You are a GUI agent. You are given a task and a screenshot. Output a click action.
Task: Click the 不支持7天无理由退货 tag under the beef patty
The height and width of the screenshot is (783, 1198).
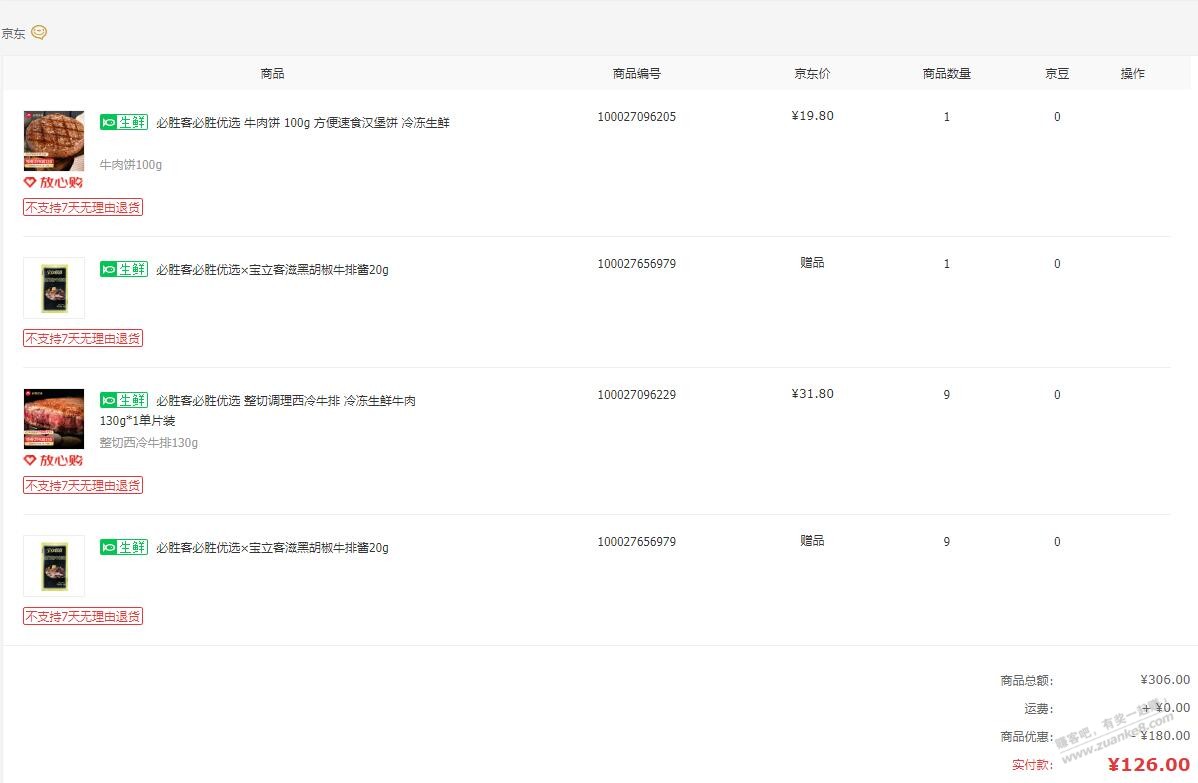click(83, 208)
